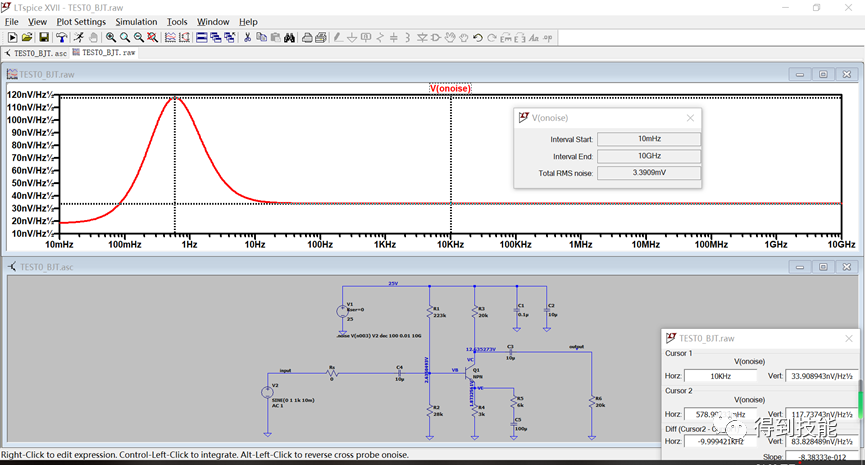Image resolution: width=865 pixels, height=465 pixels.
Task: Click the 10KHz frequency axis label
Action: [450, 244]
